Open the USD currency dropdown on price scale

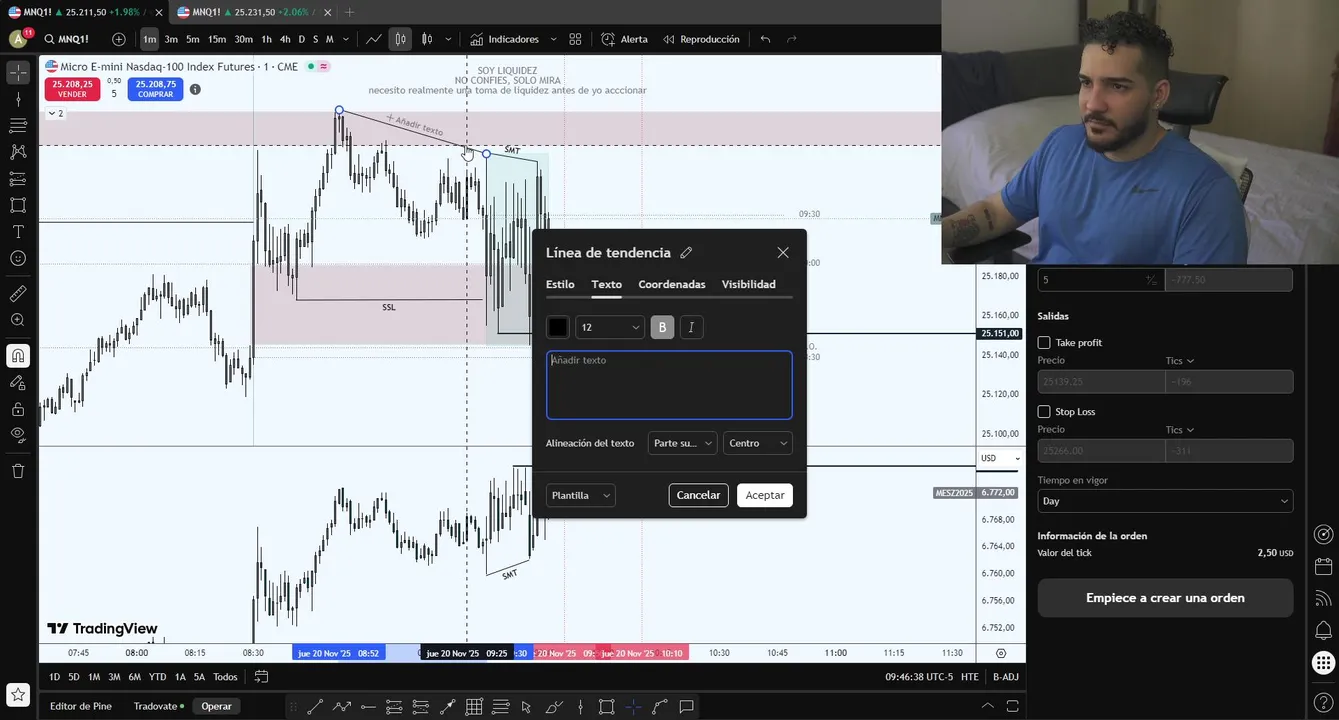pos(1000,458)
